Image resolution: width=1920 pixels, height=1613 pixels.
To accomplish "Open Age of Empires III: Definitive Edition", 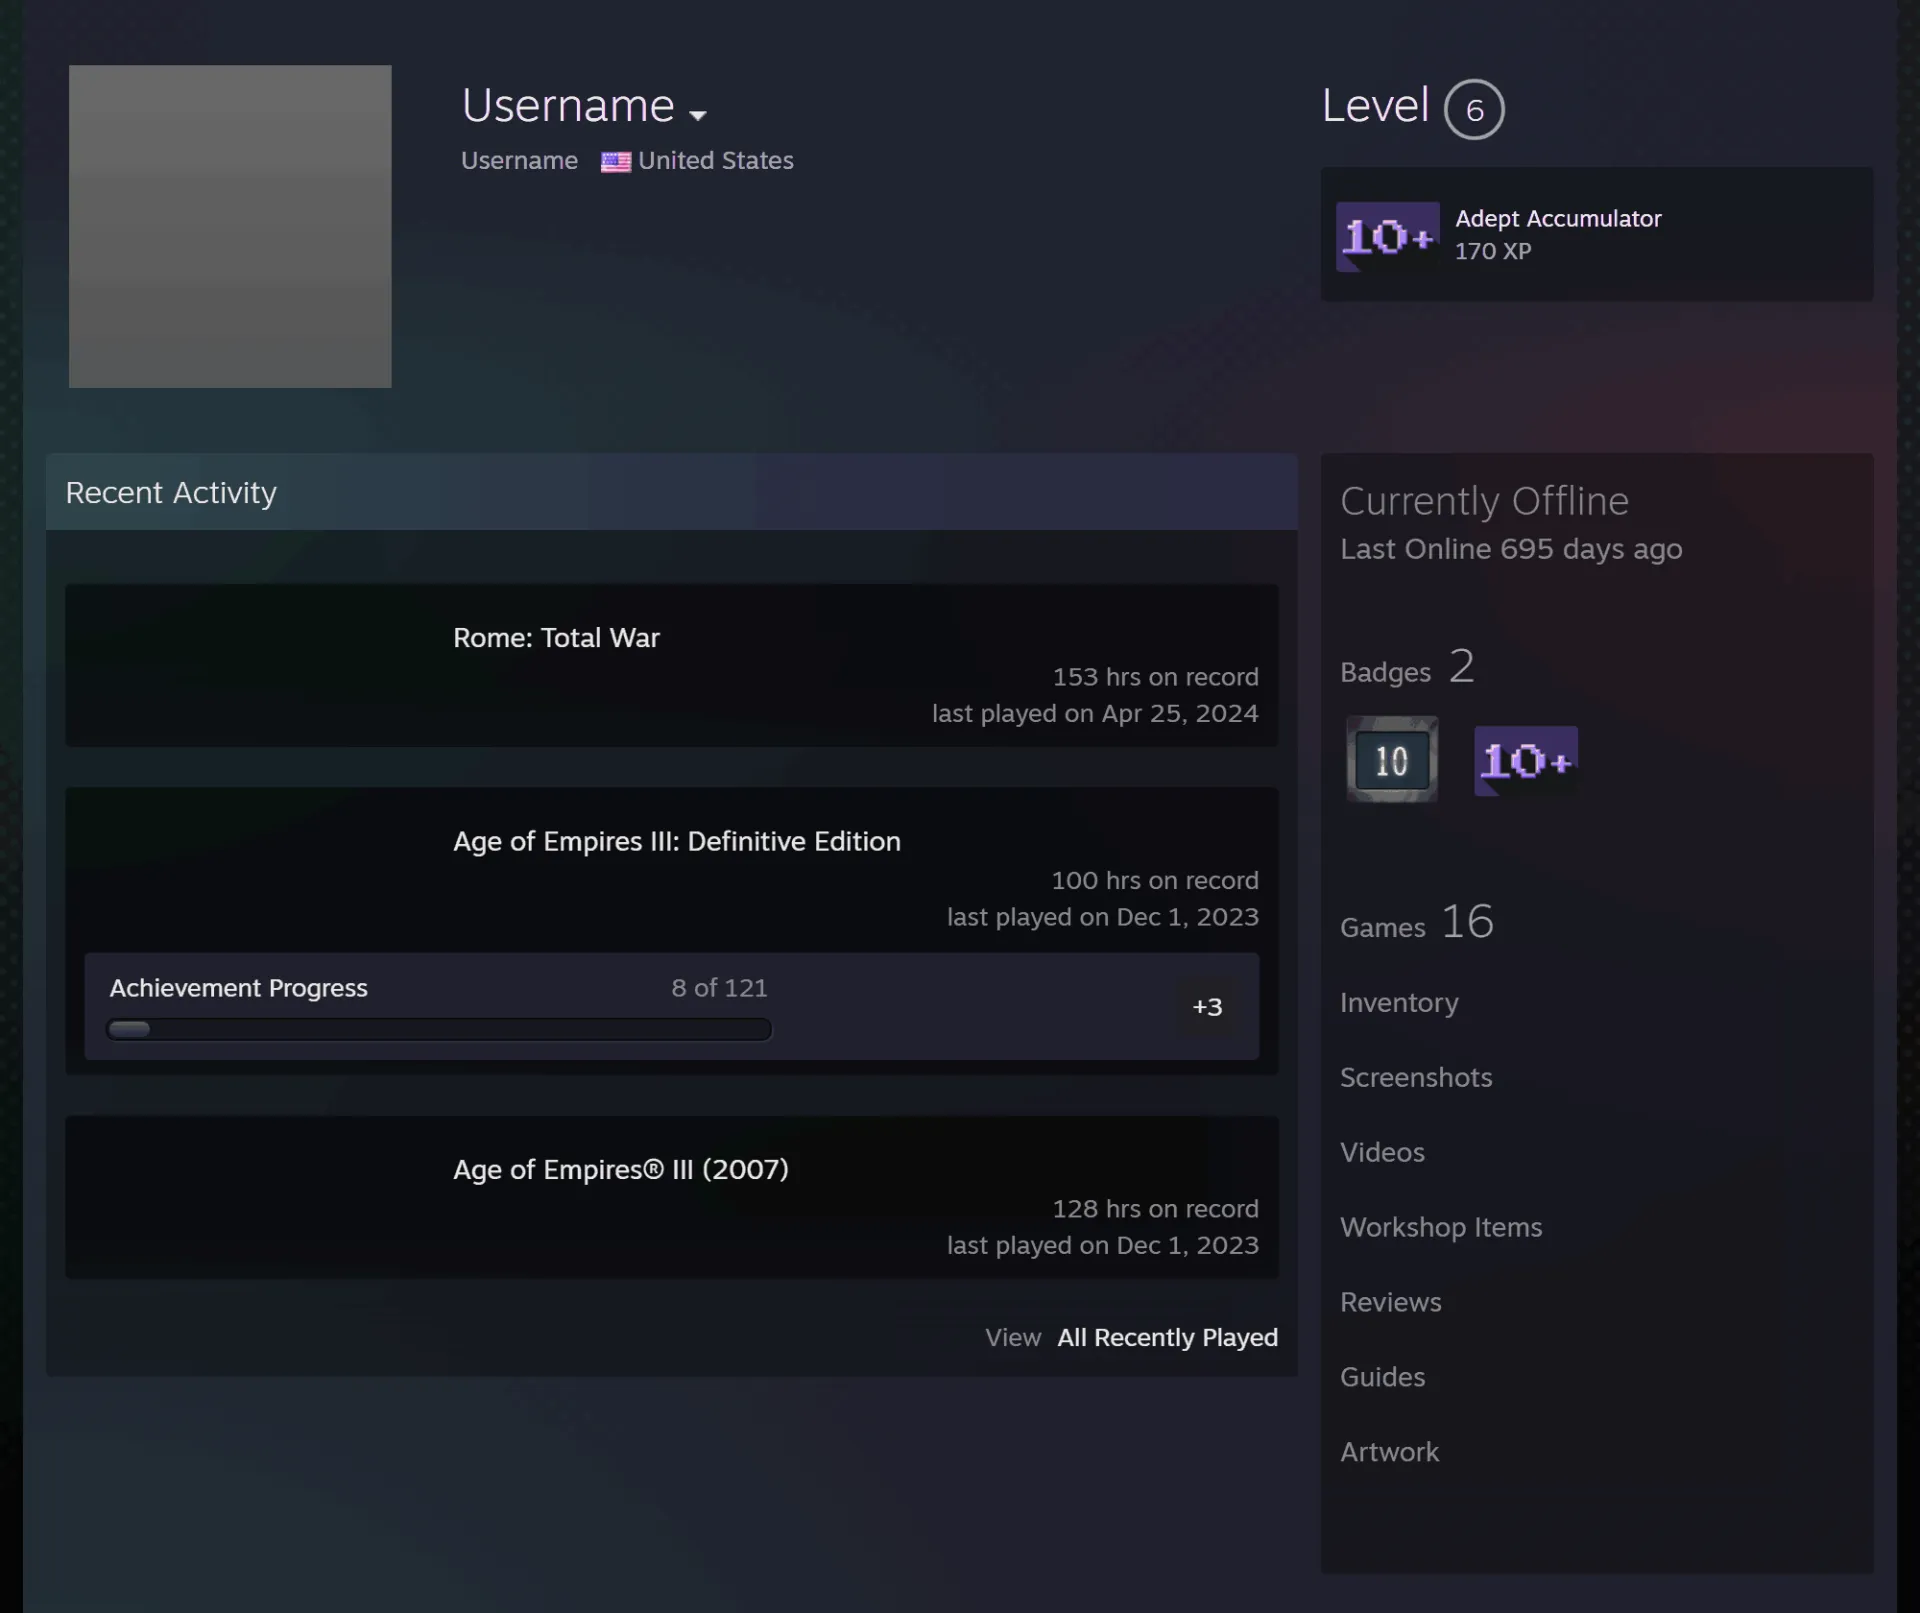I will click(677, 841).
